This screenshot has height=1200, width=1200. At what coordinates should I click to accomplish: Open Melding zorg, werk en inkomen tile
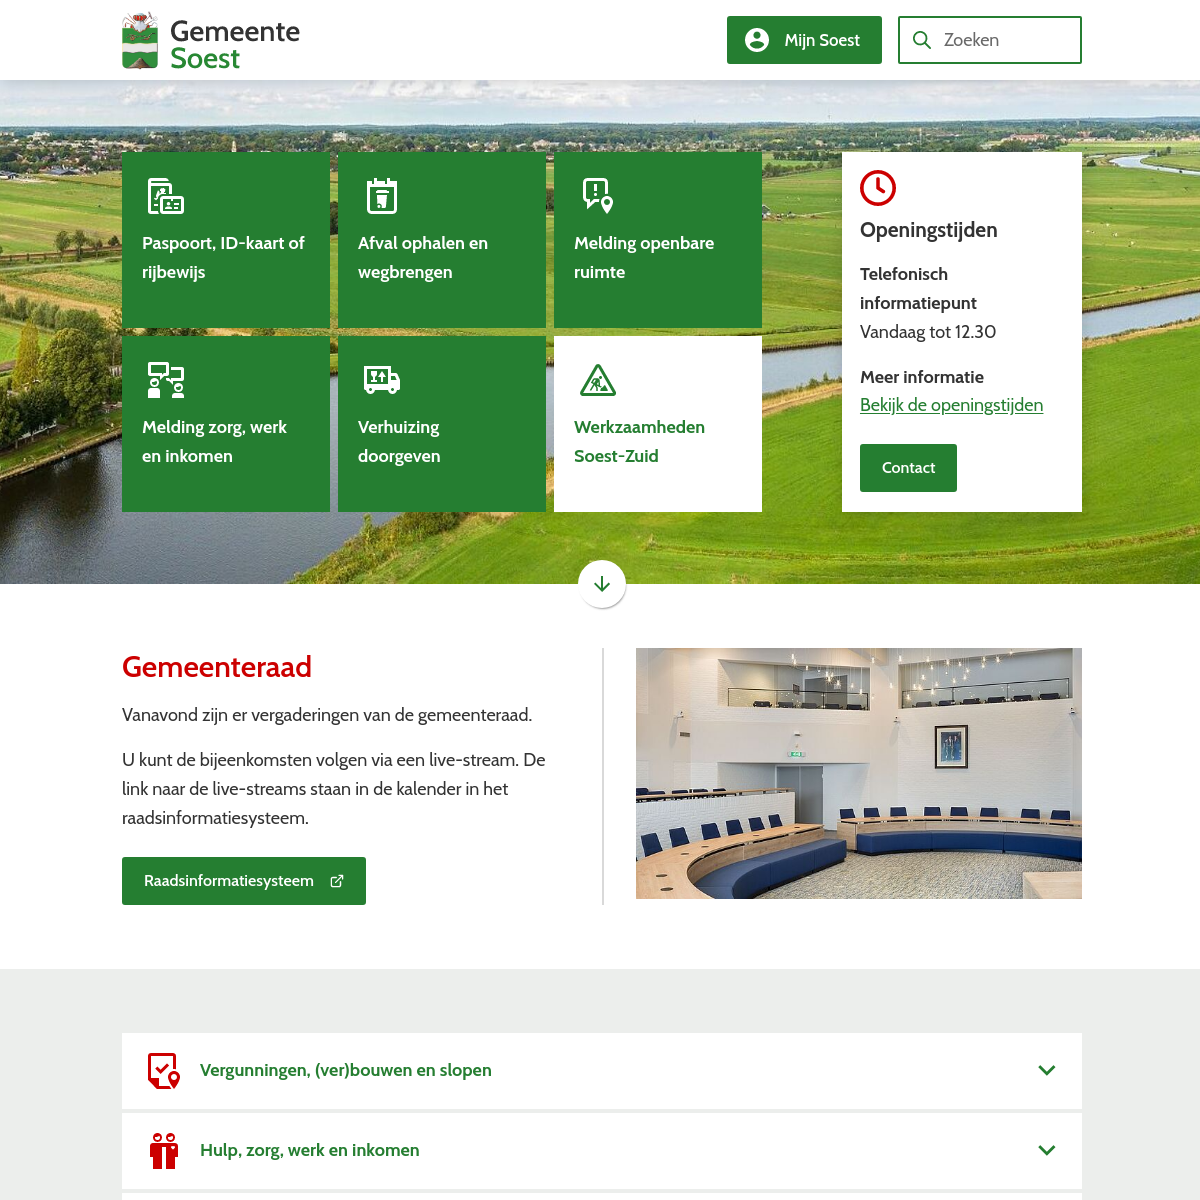point(226,424)
